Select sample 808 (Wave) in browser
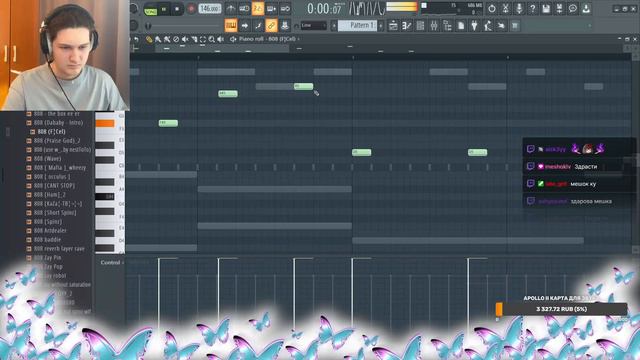 coord(47,158)
